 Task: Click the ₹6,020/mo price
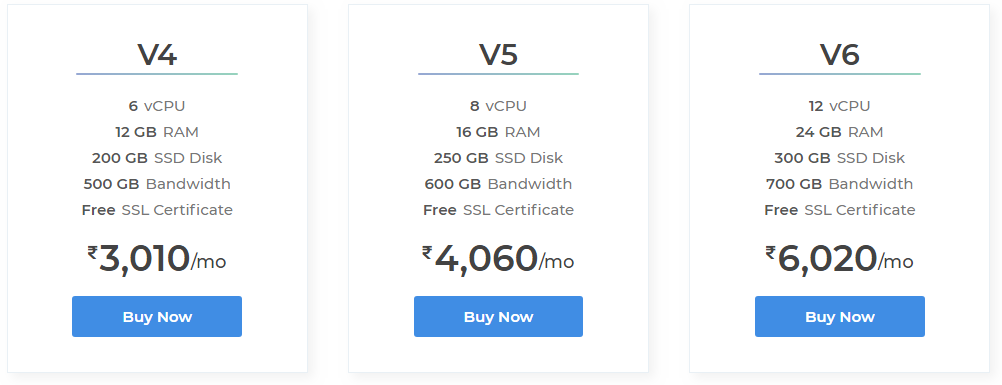839,258
